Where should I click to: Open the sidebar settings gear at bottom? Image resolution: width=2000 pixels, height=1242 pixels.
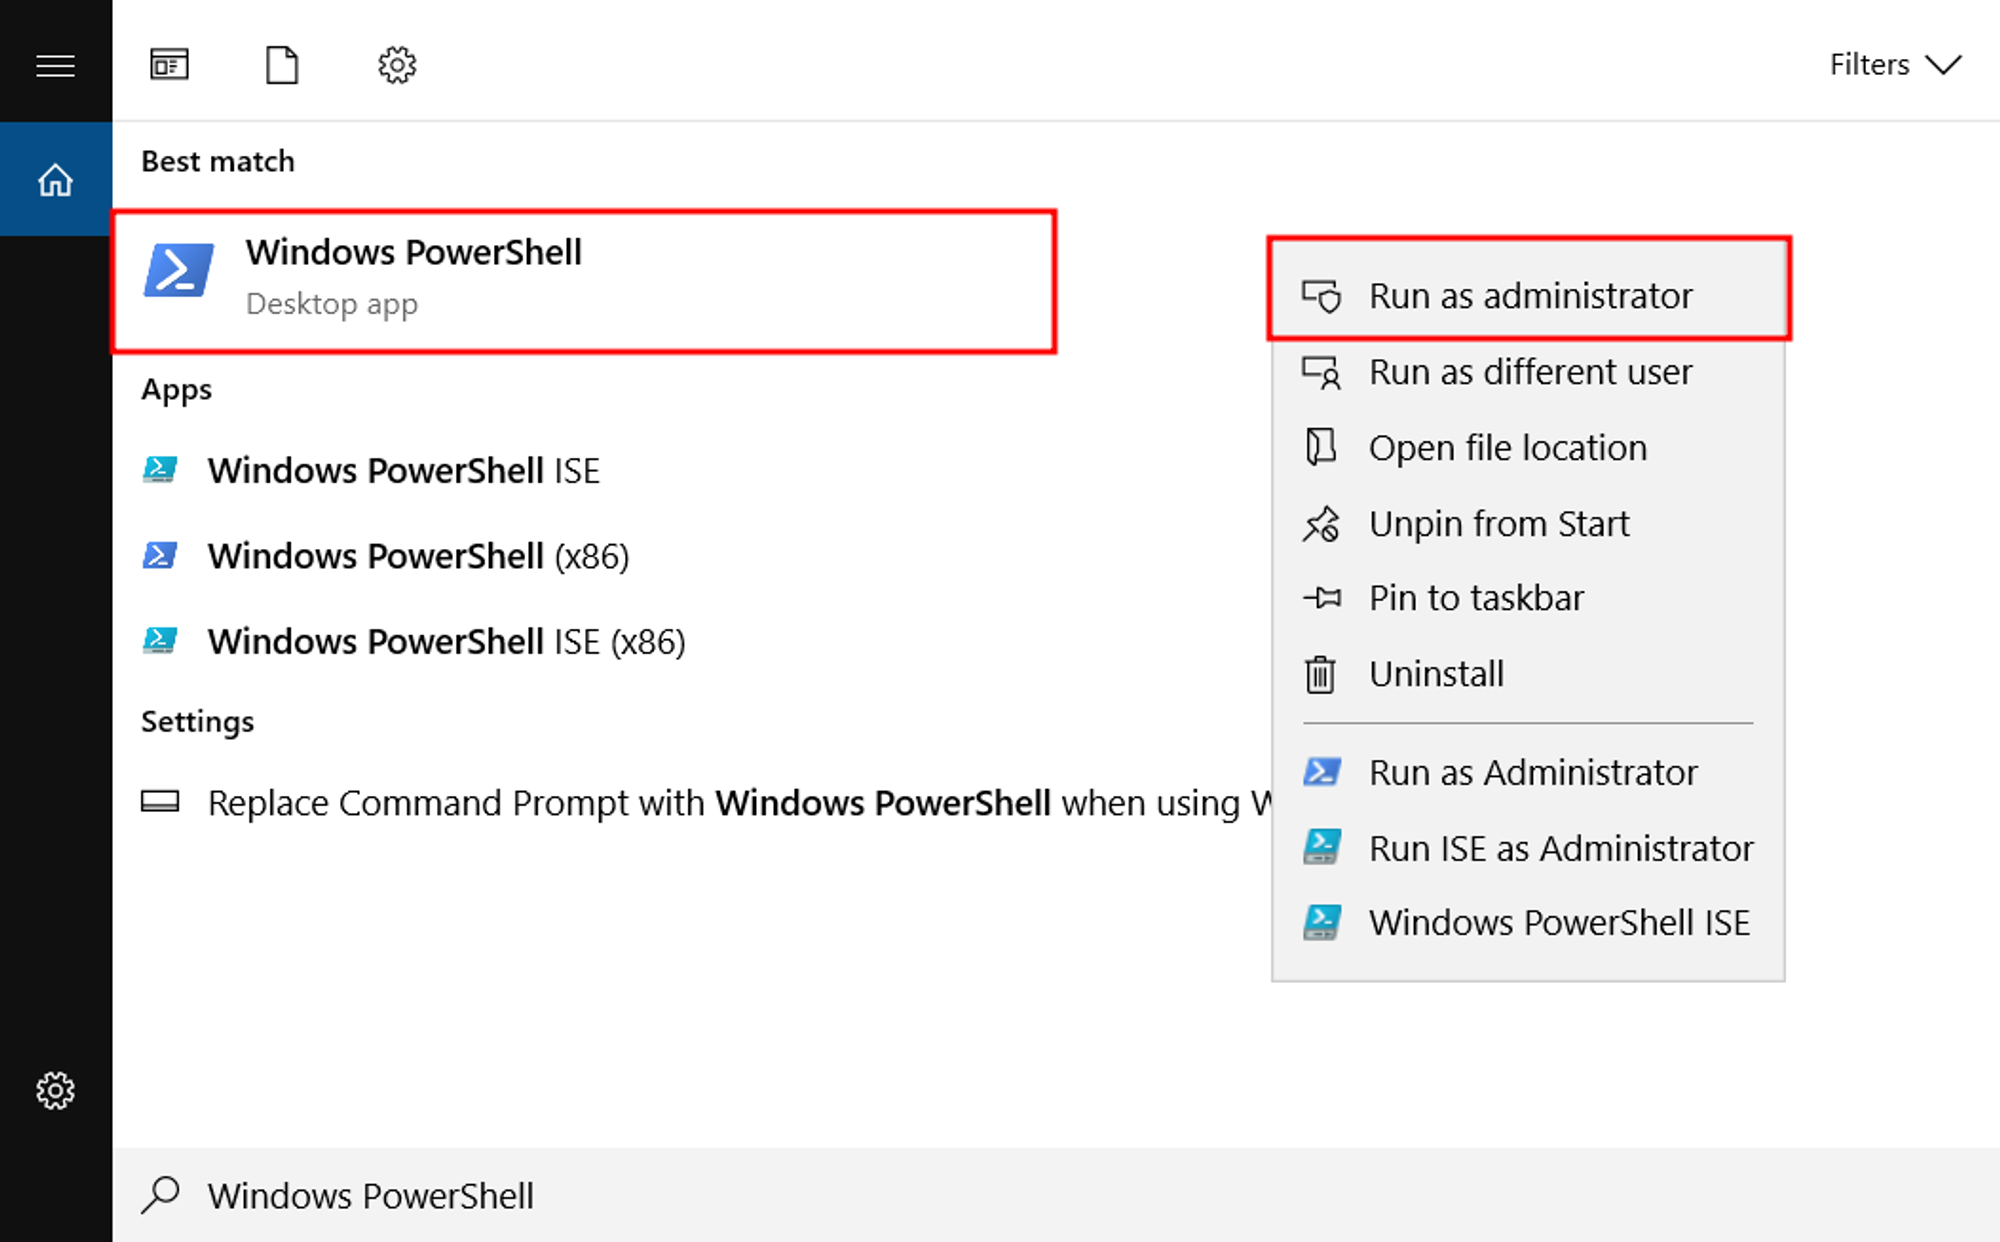tap(55, 1090)
